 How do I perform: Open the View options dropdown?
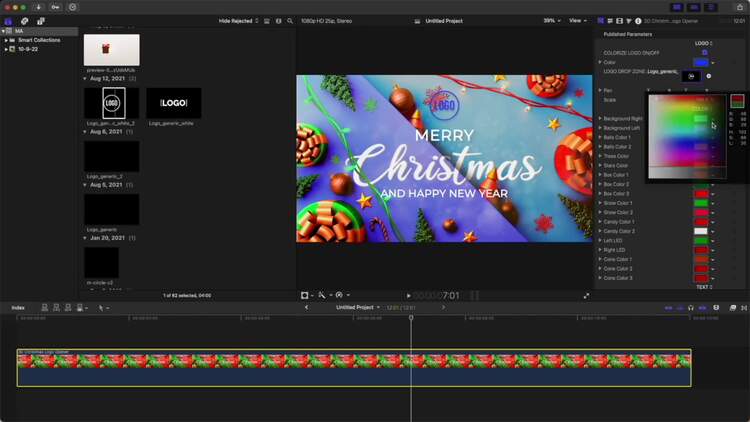pos(577,21)
